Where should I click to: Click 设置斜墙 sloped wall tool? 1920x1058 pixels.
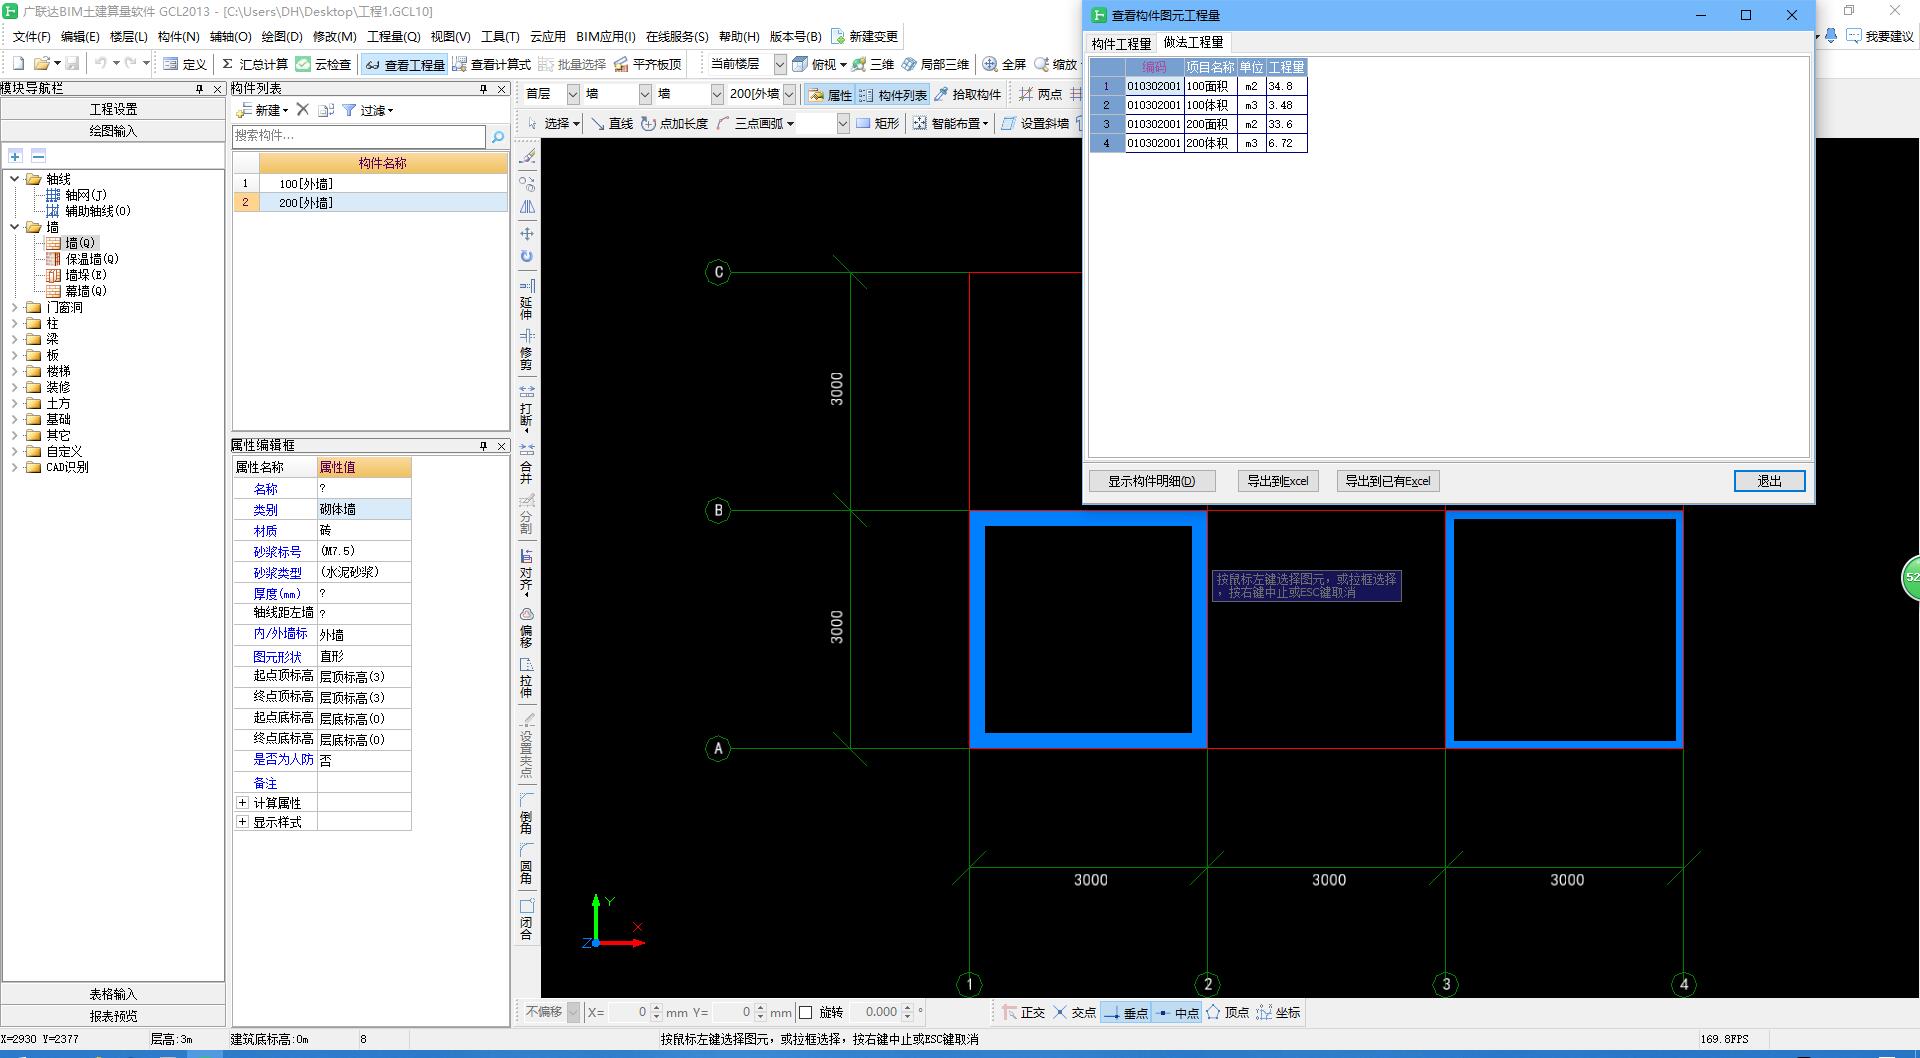1035,123
